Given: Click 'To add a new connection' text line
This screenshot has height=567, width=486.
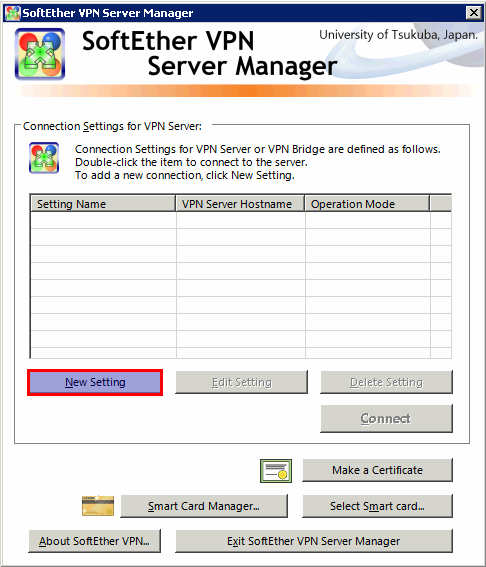Looking at the screenshot, I should pyautogui.click(x=184, y=175).
